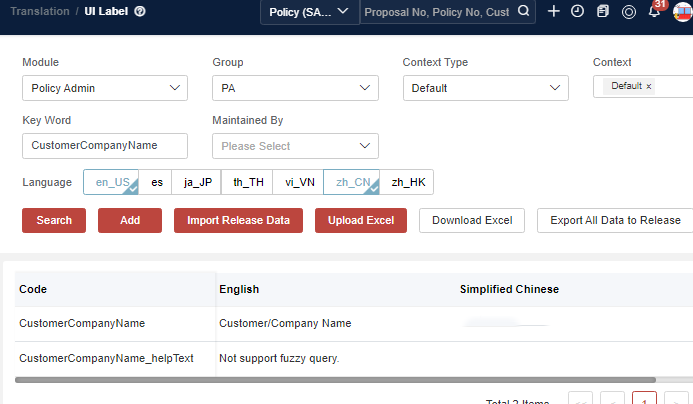Click the help question mark beside UI Label
693x404 pixels.
coord(140,11)
